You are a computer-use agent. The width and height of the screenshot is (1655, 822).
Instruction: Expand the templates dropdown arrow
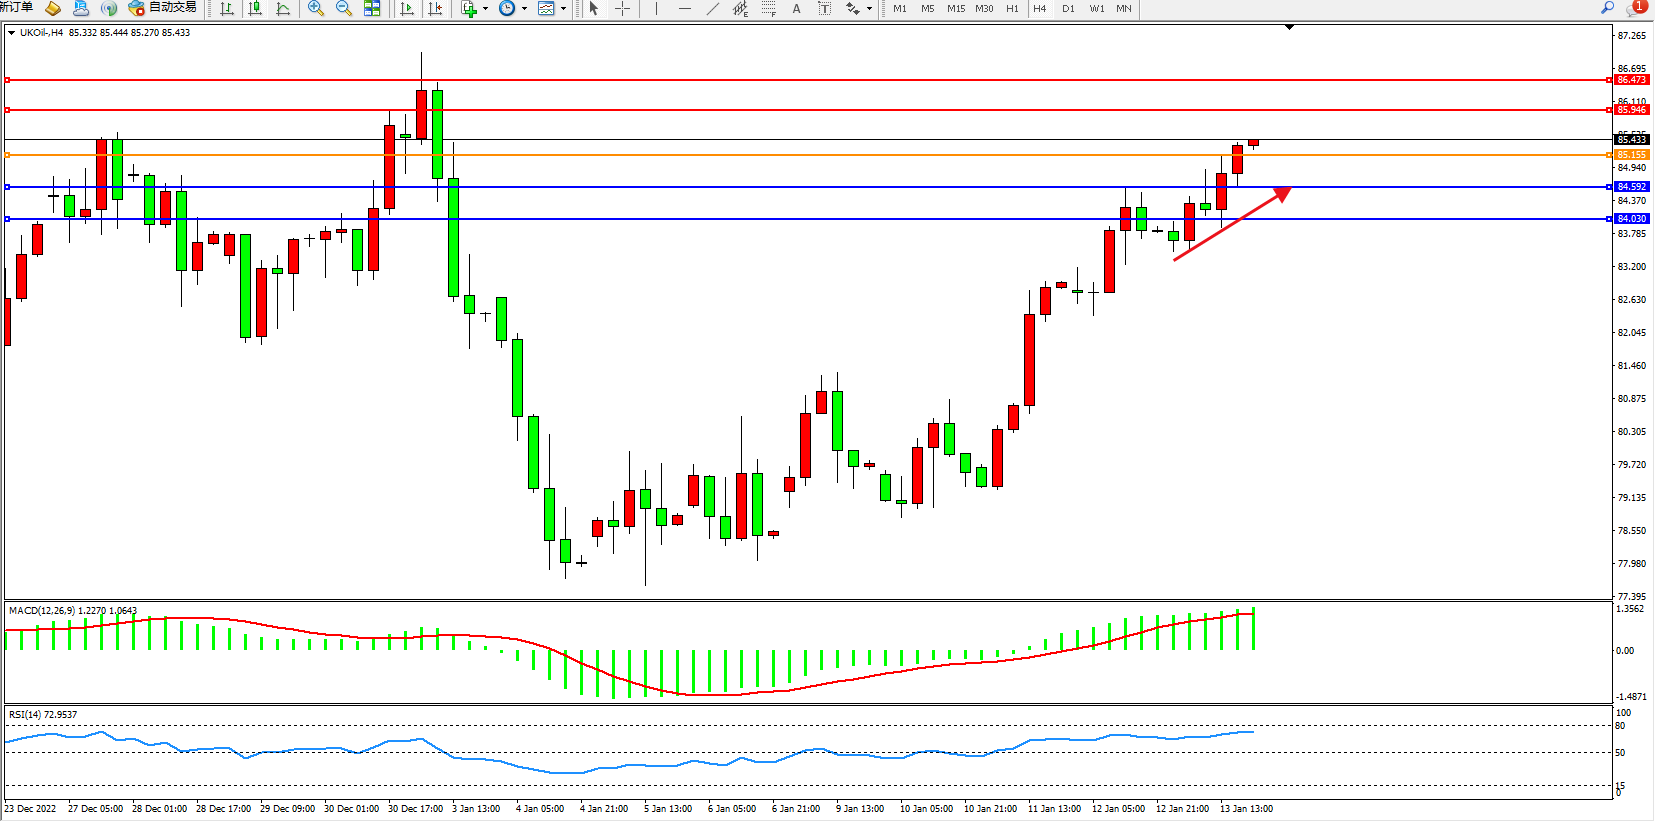tap(563, 9)
